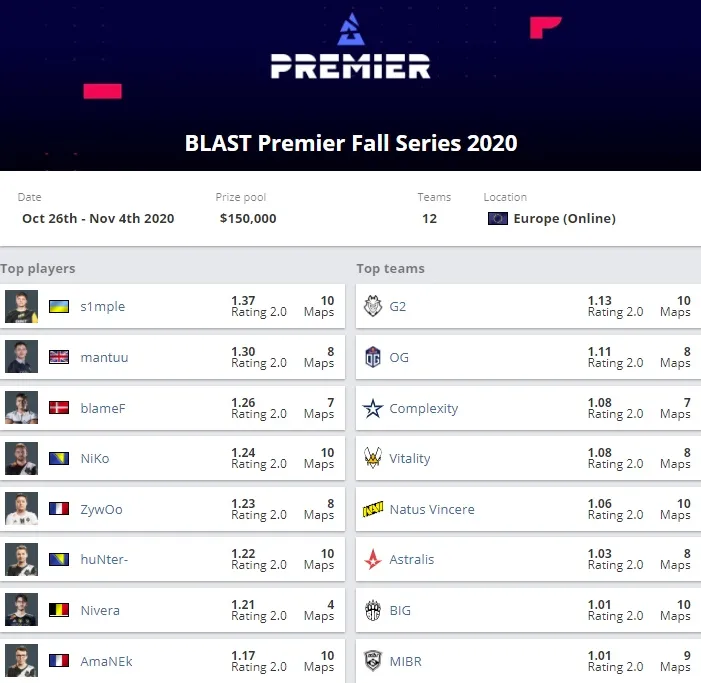Open the Nivera player profile link
The image size is (701, 683).
pos(100,610)
